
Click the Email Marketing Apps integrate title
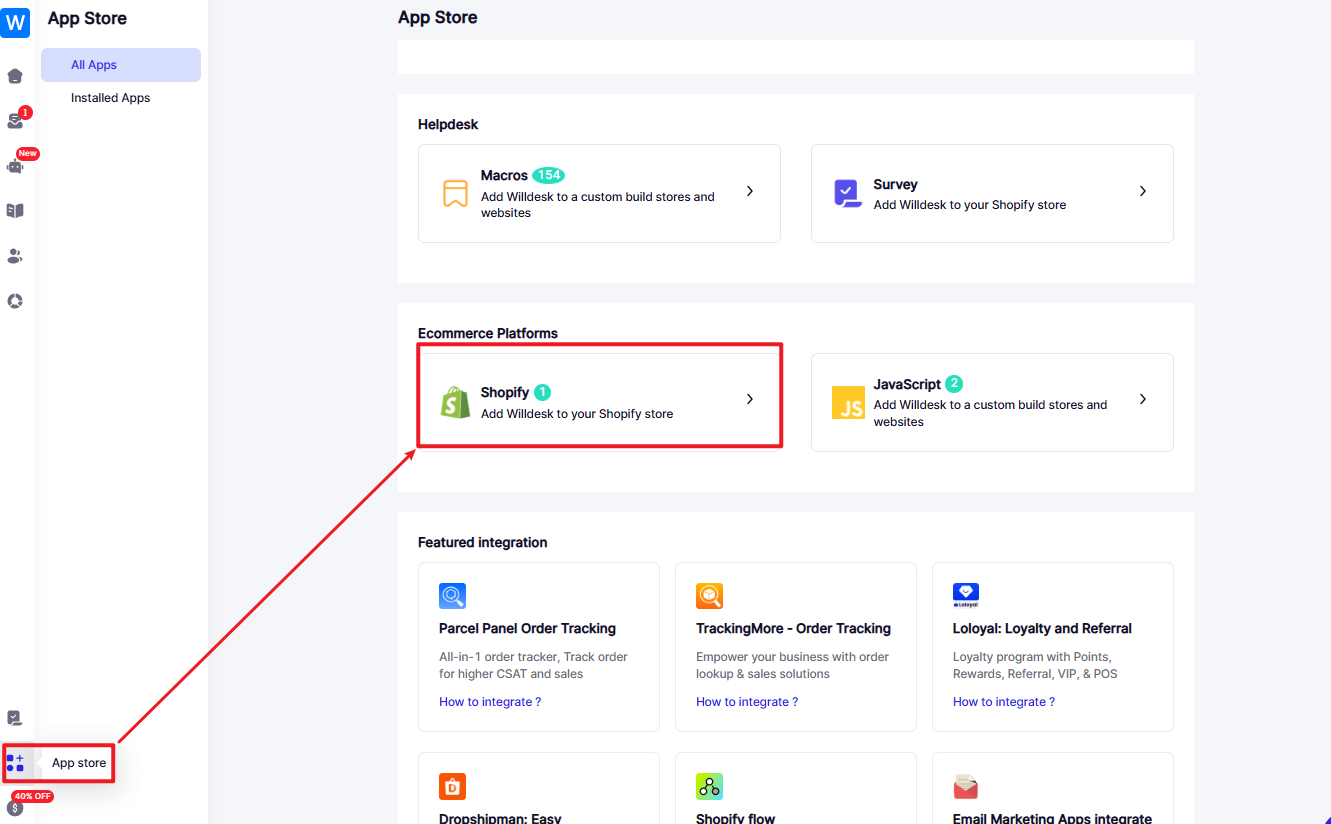point(1052,818)
